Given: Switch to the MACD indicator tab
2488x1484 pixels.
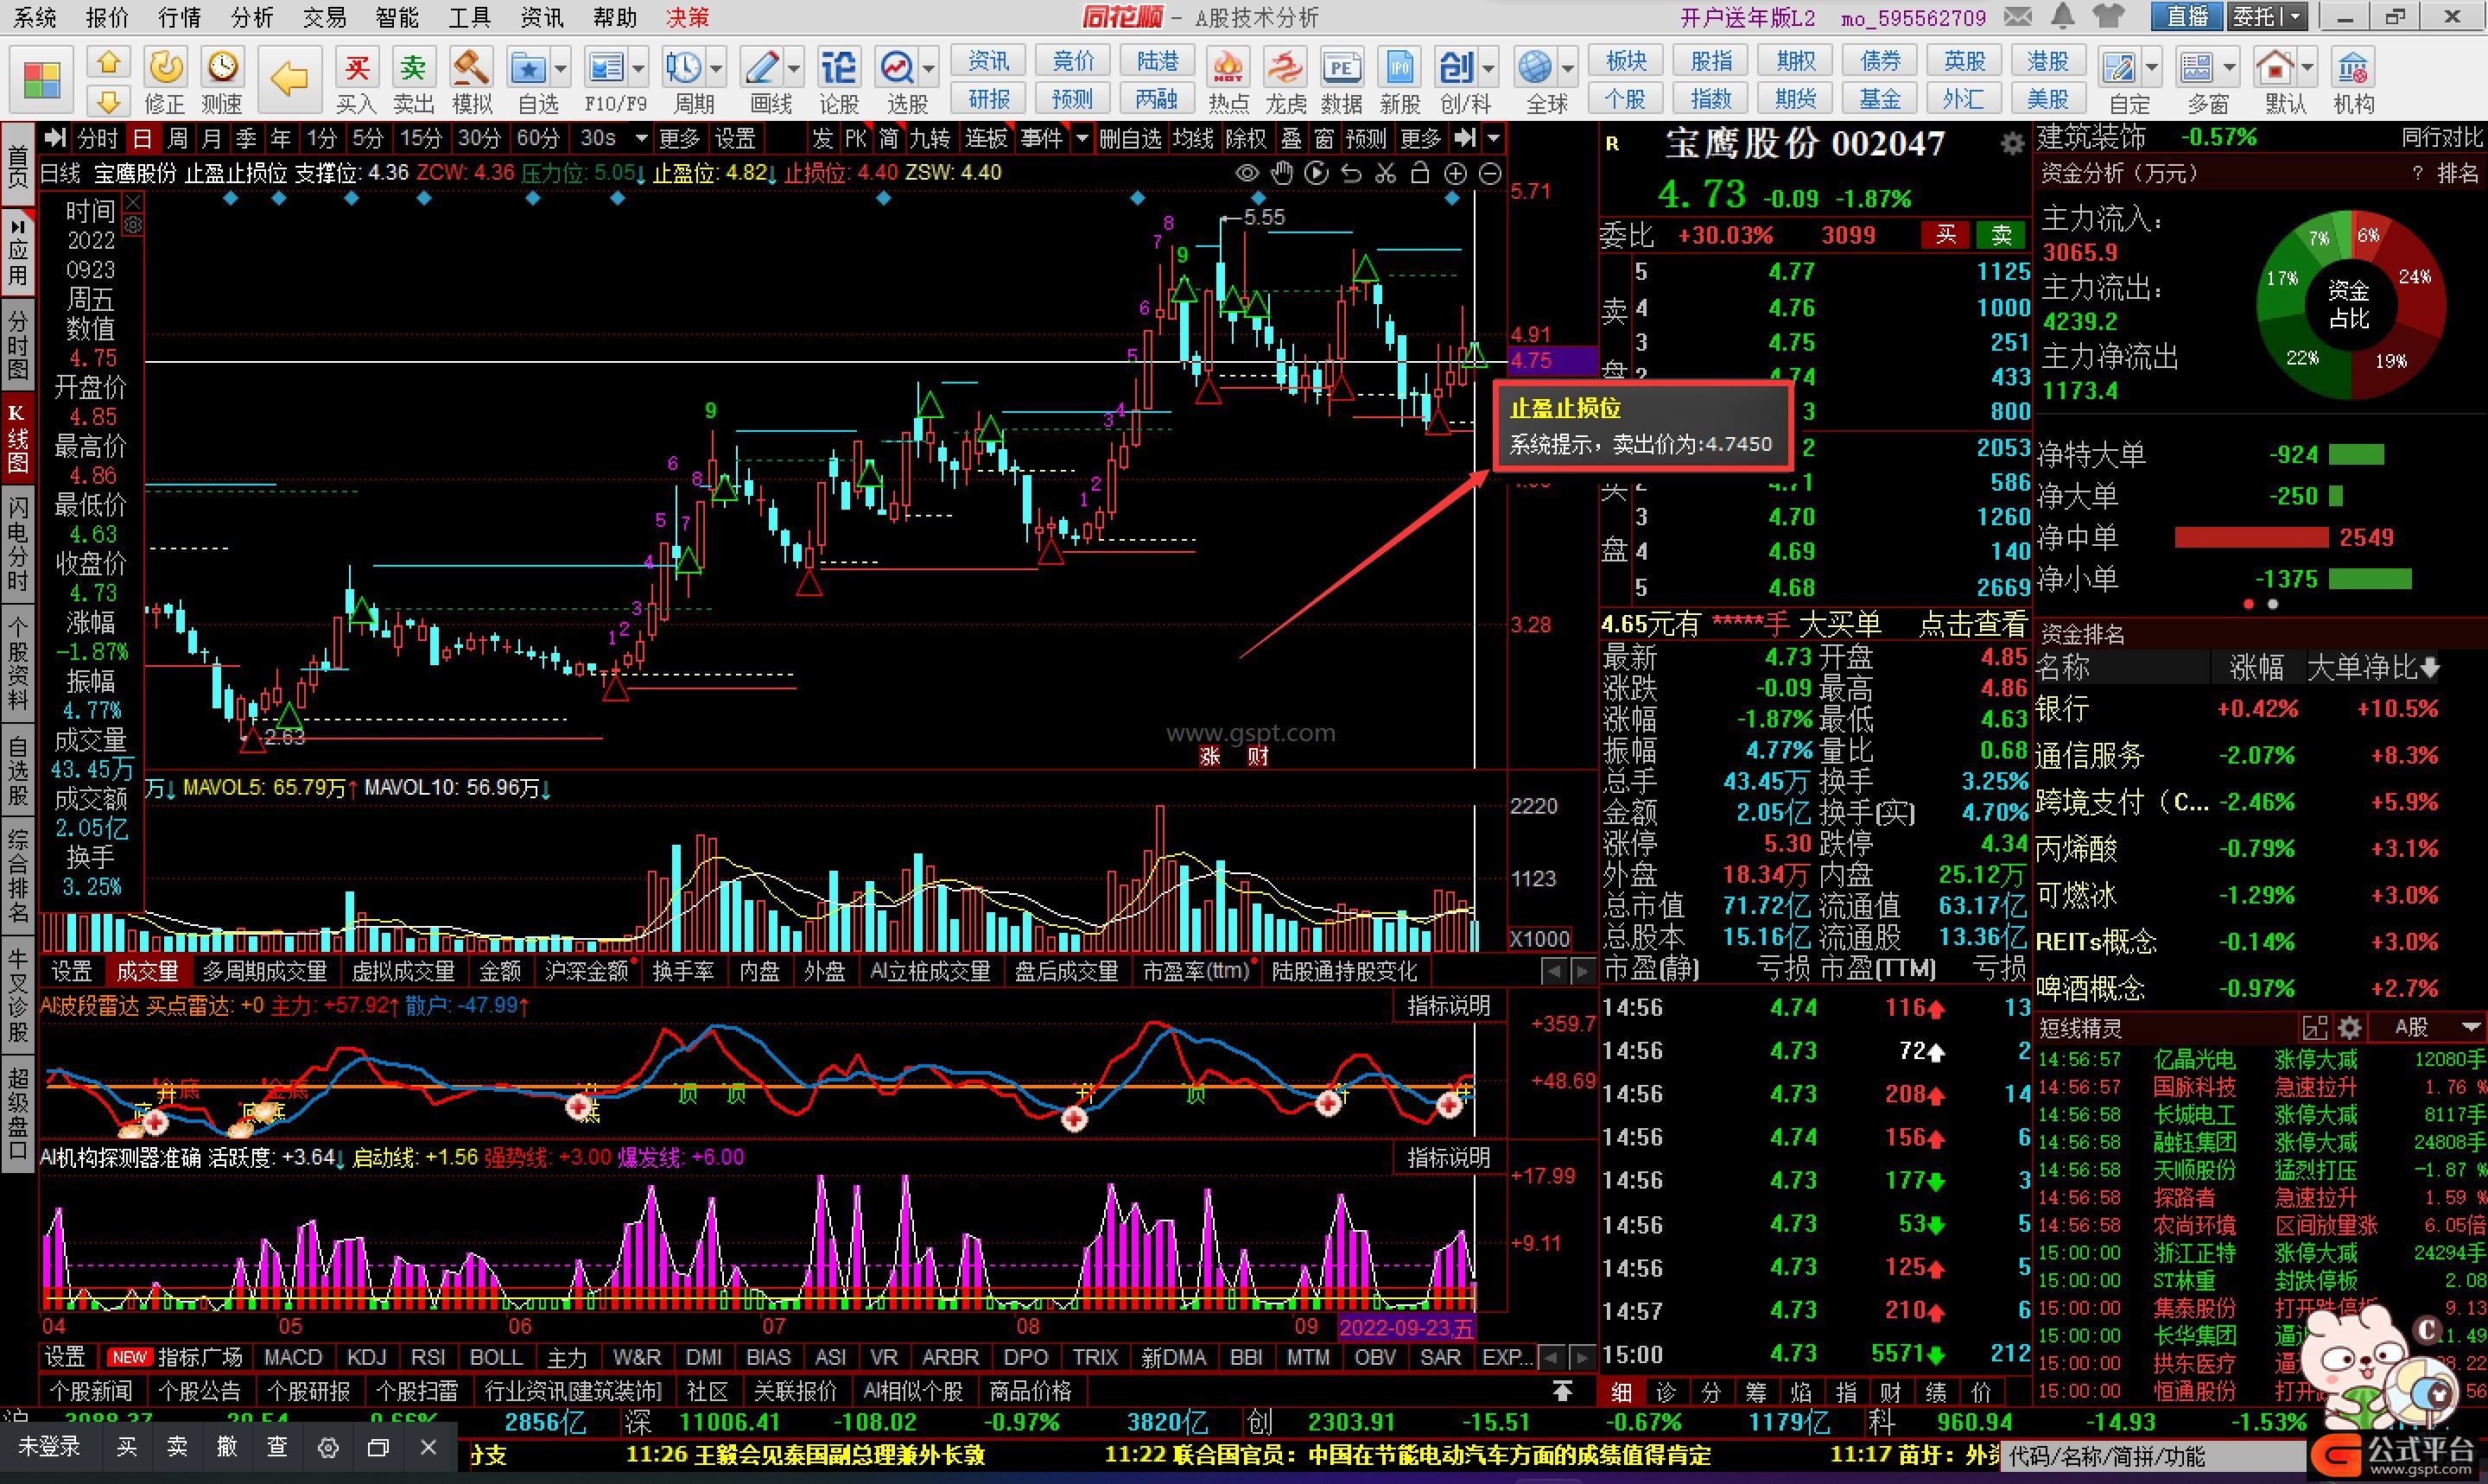Looking at the screenshot, I should point(293,1357).
